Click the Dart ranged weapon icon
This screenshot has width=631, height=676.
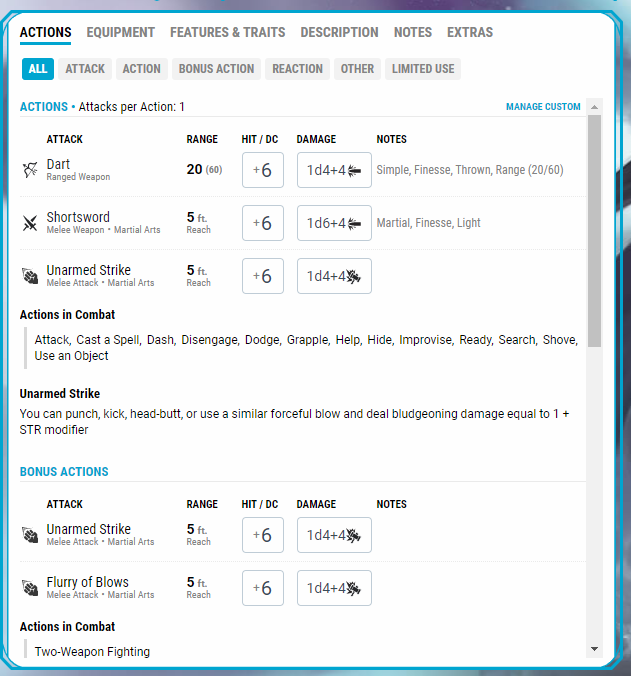point(30,170)
